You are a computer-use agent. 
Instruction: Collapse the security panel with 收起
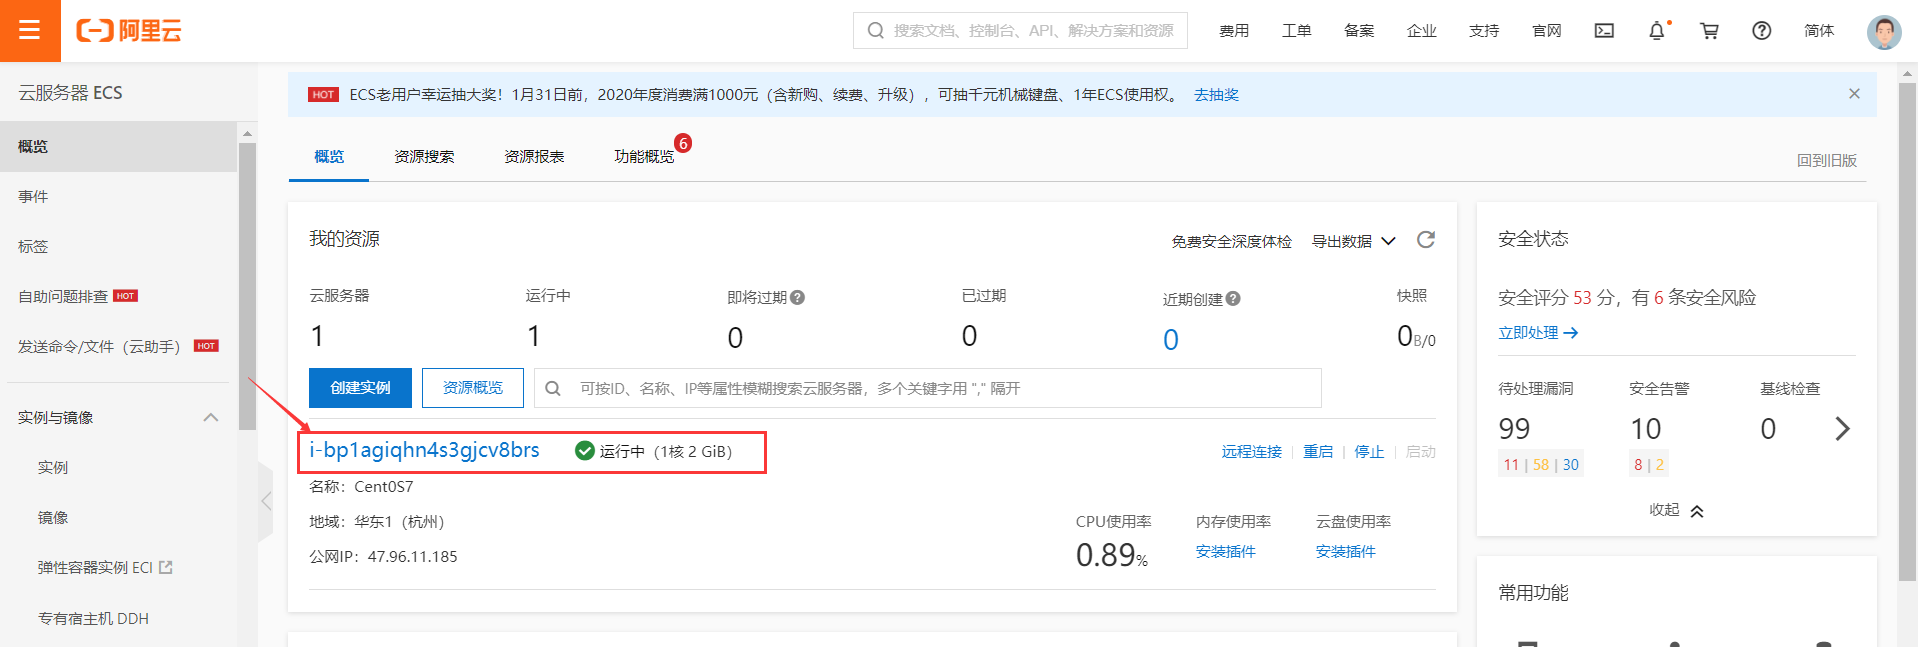(1676, 510)
